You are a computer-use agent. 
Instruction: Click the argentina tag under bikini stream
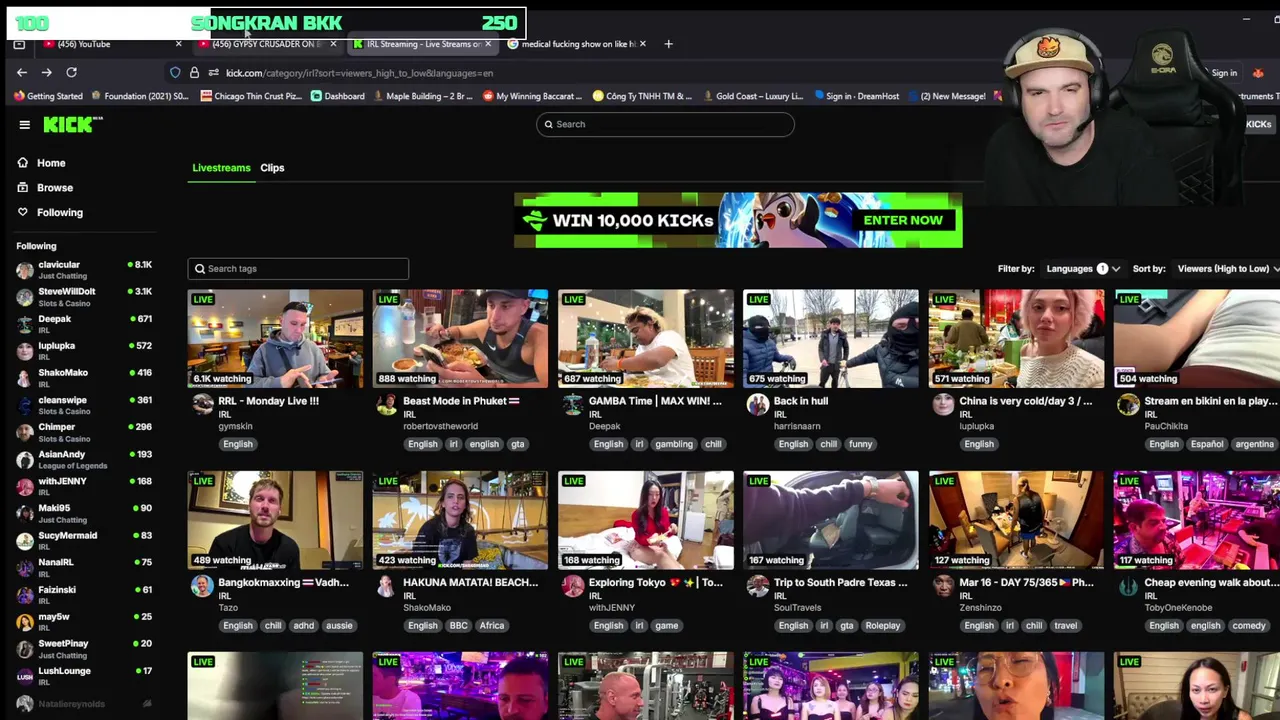pos(1254,444)
